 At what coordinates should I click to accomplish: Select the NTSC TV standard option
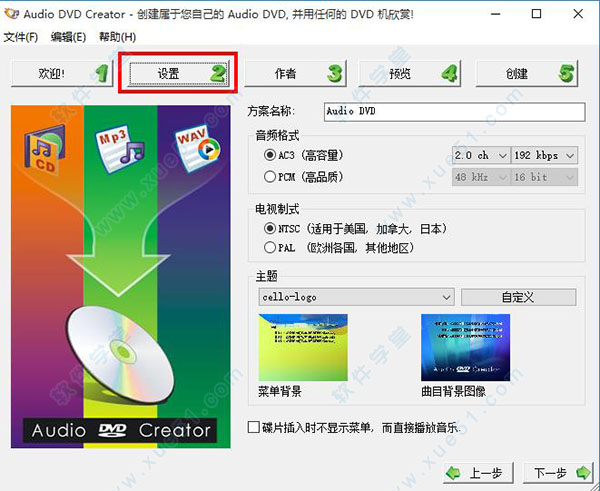click(x=270, y=229)
